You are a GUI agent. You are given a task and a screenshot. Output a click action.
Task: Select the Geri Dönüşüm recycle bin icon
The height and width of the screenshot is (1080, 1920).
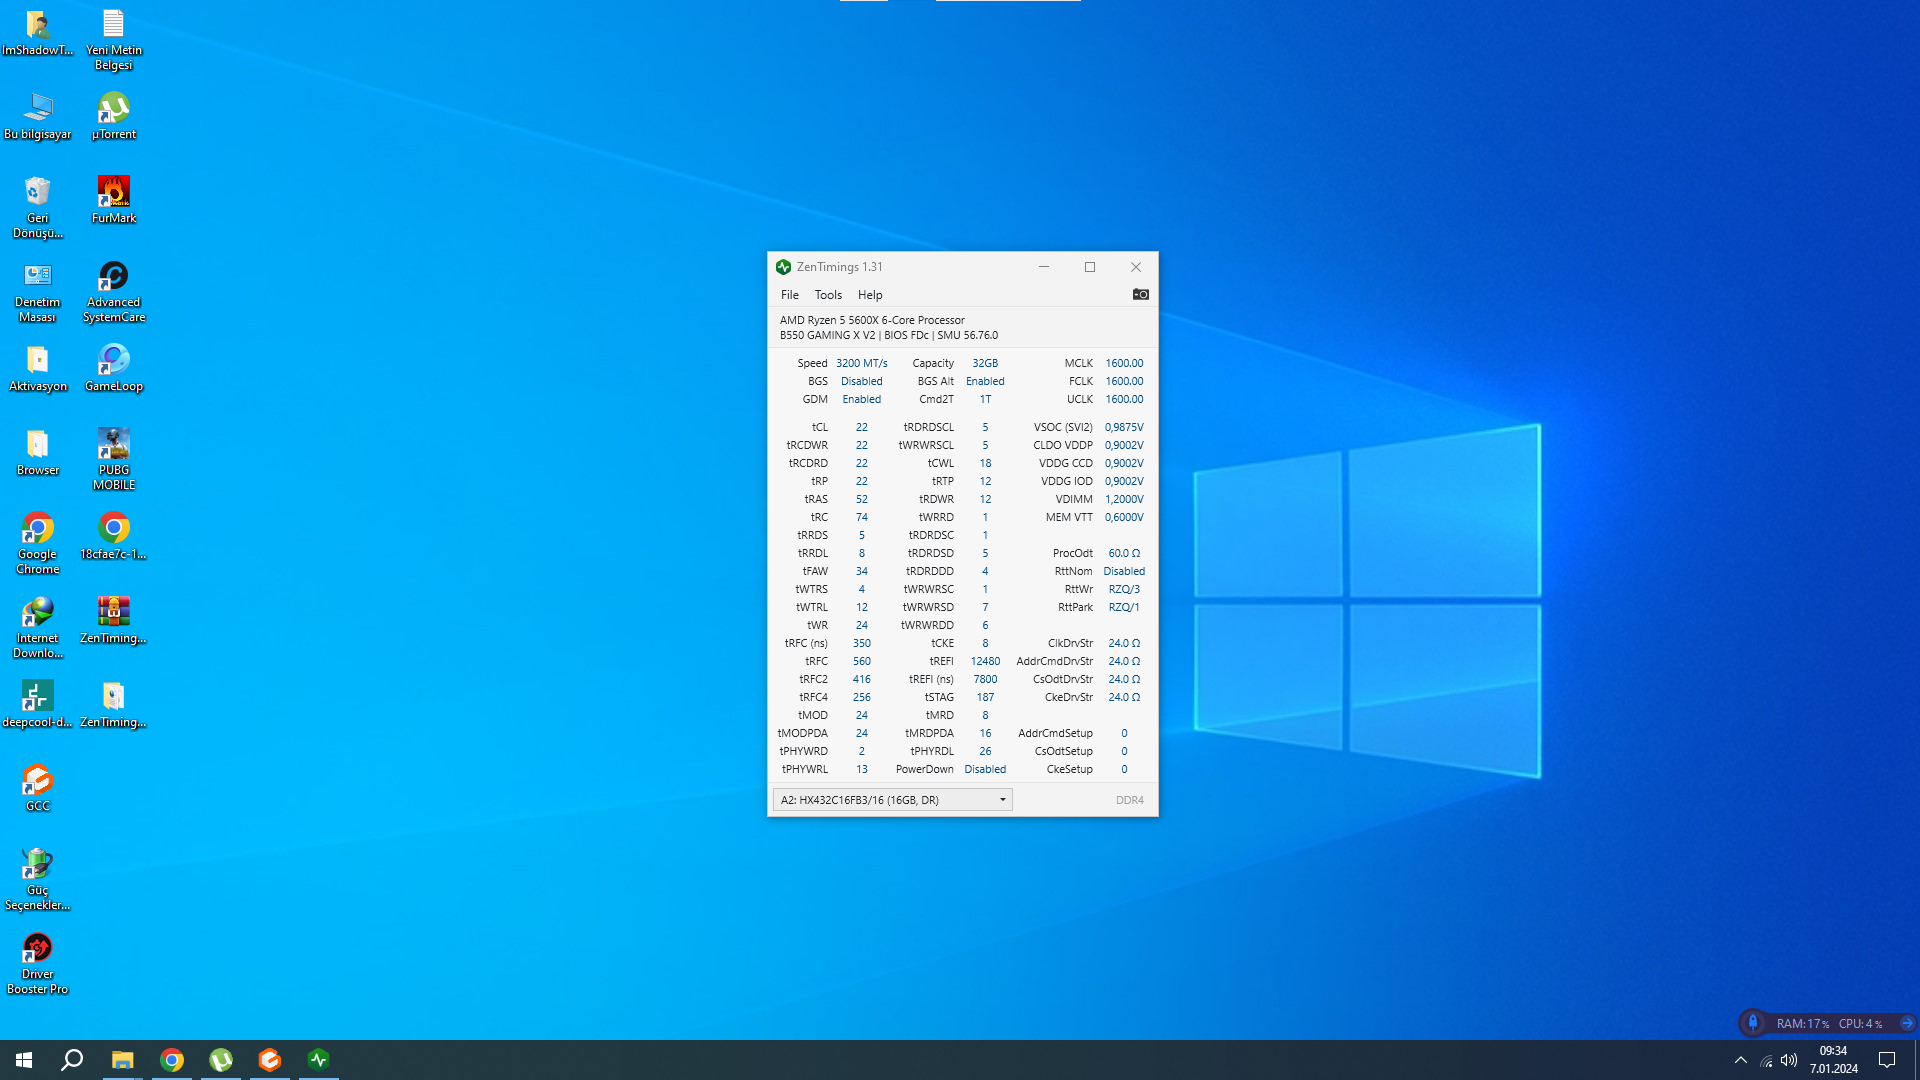tap(38, 208)
